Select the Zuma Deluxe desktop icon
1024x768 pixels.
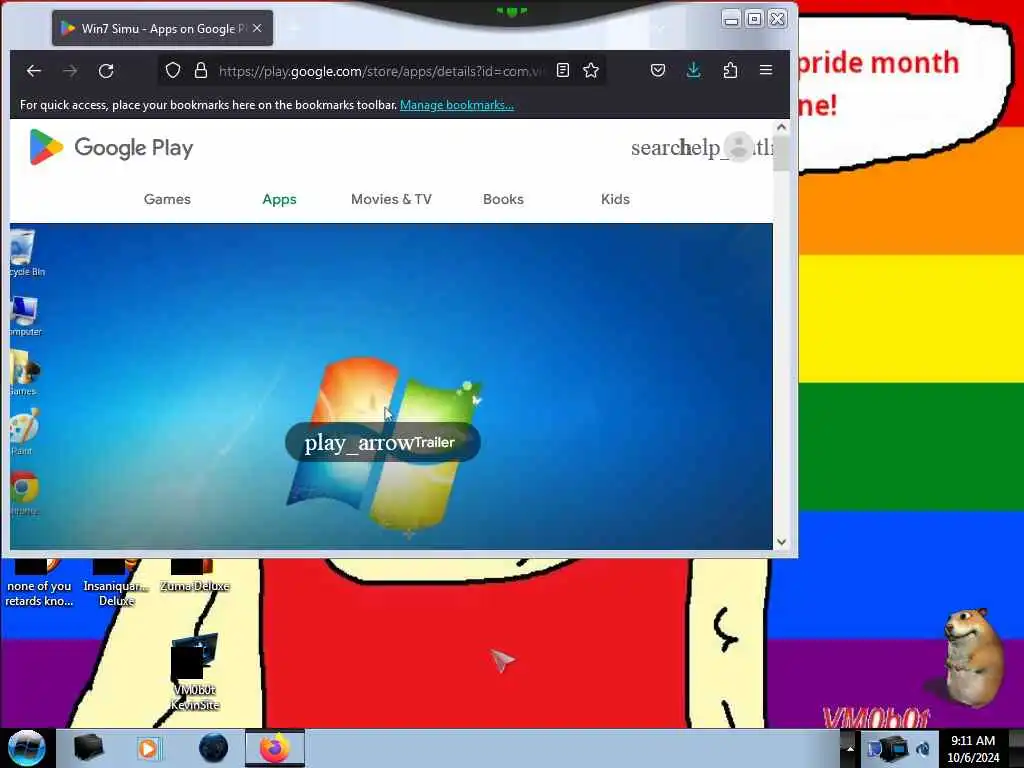(x=195, y=575)
